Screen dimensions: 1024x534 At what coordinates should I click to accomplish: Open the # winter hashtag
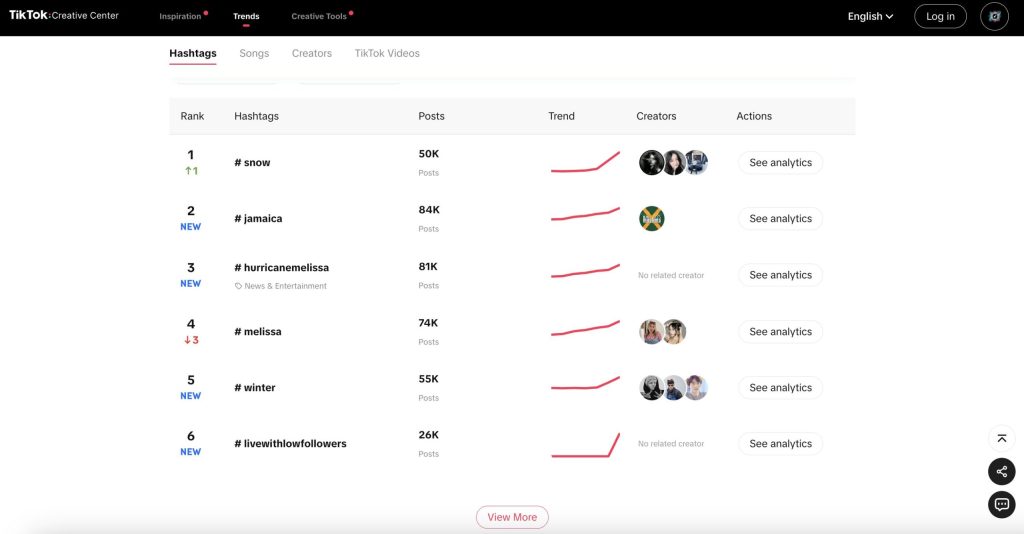pos(255,388)
